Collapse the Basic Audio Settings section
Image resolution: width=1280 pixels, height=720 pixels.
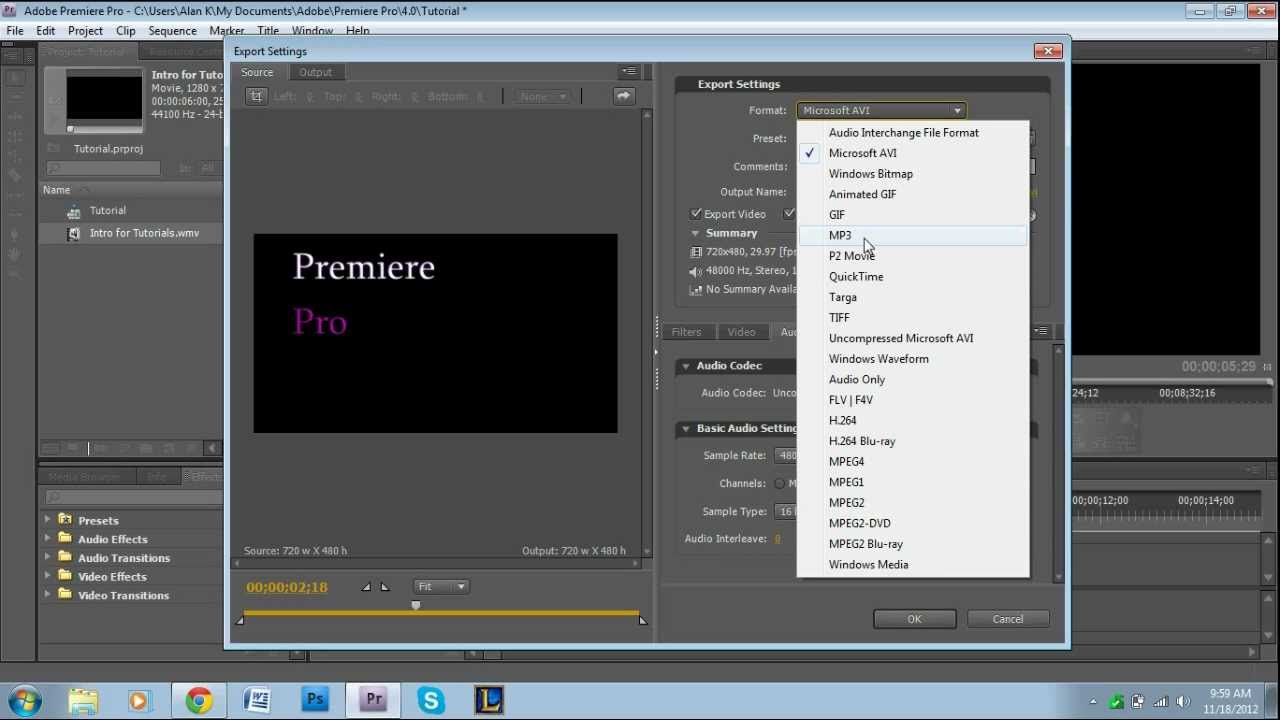click(686, 429)
